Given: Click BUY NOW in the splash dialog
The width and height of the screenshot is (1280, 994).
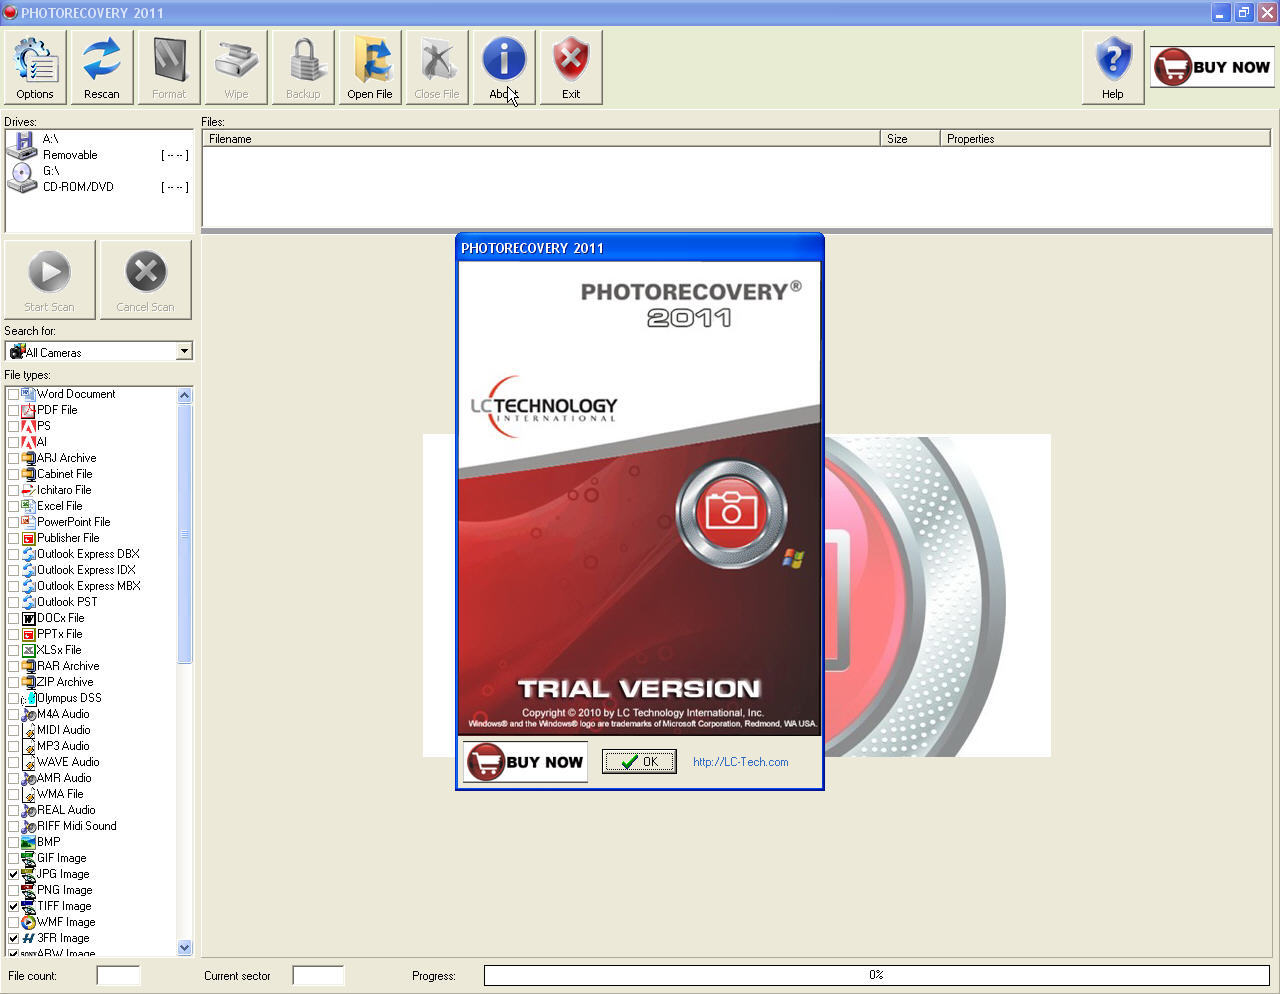Looking at the screenshot, I should click(525, 762).
